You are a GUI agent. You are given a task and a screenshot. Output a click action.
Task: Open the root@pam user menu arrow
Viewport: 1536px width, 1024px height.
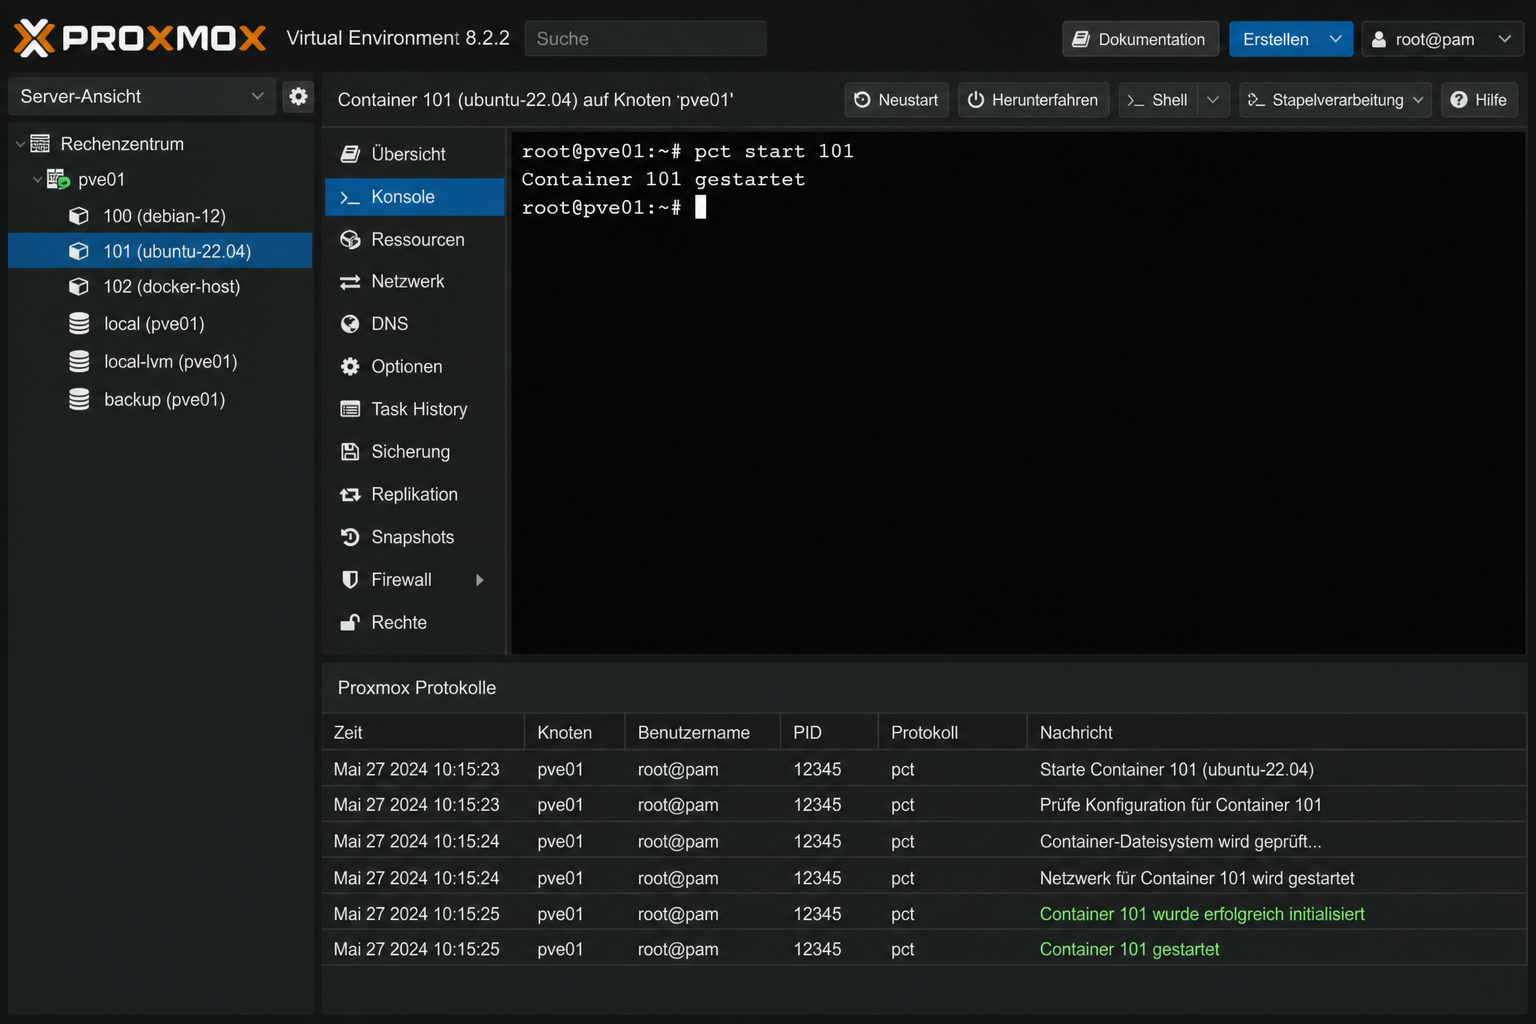1505,39
